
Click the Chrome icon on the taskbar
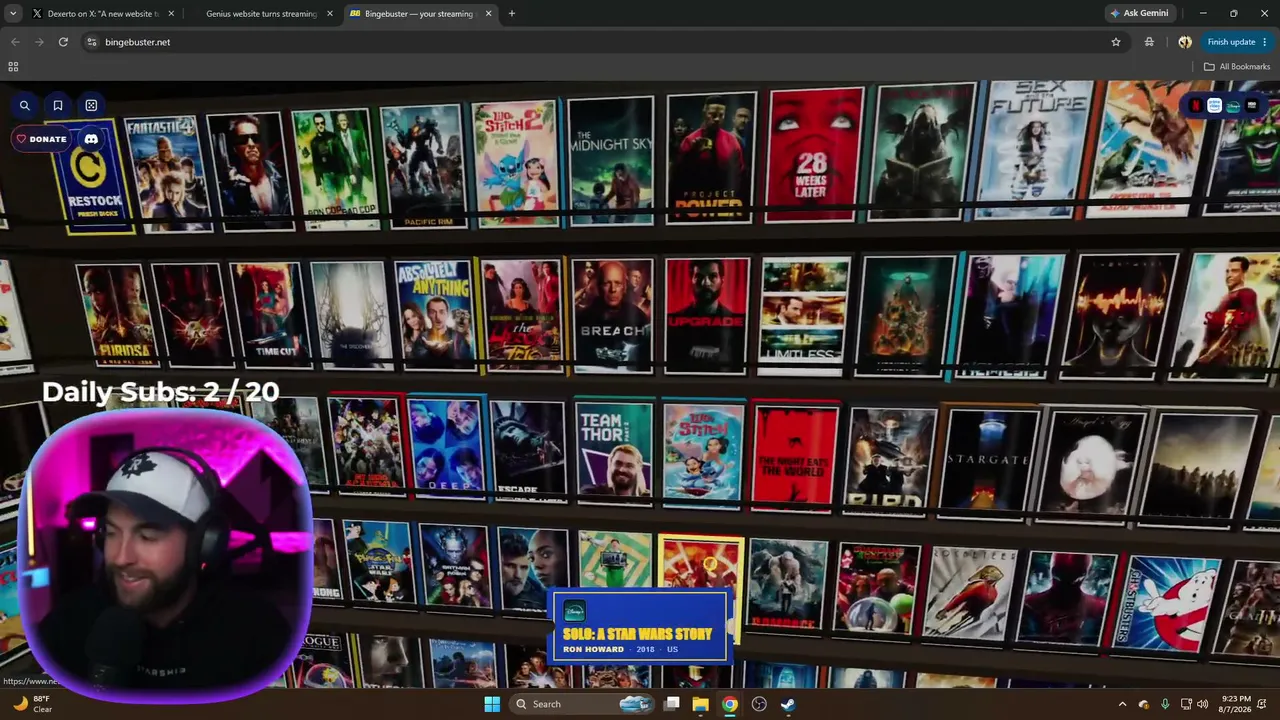(x=730, y=704)
